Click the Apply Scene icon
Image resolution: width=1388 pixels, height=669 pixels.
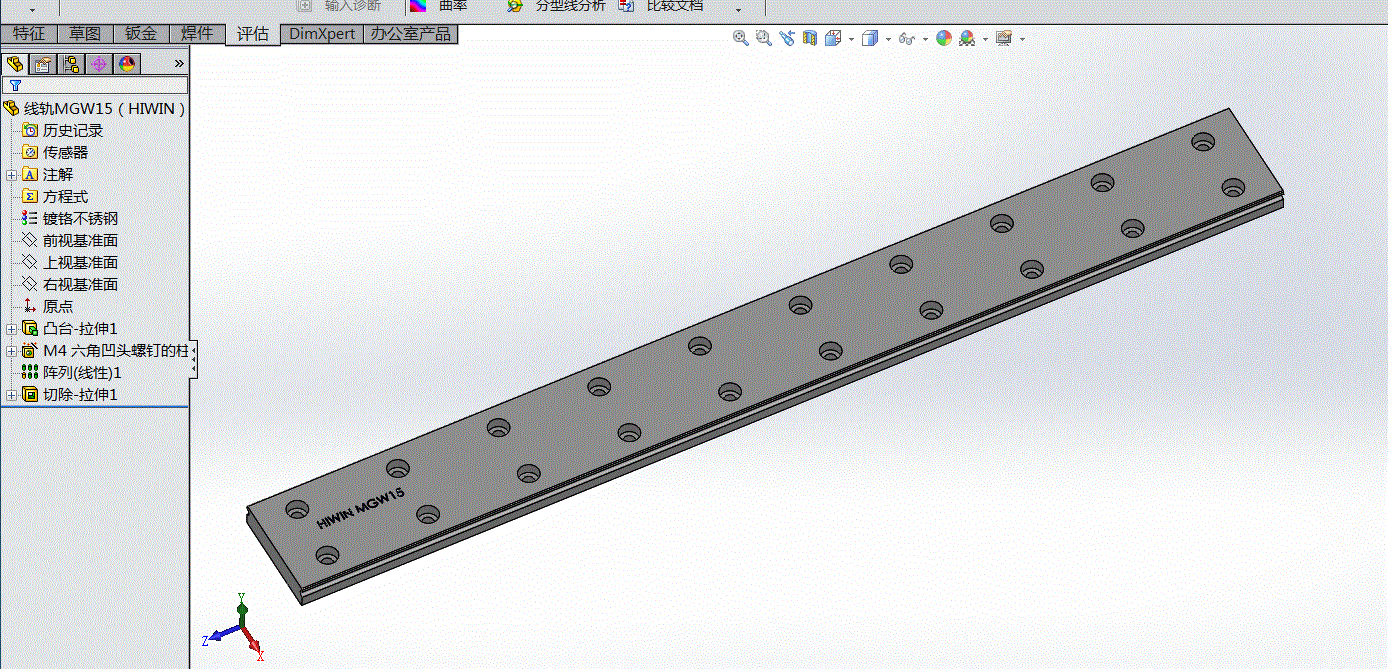click(x=967, y=38)
